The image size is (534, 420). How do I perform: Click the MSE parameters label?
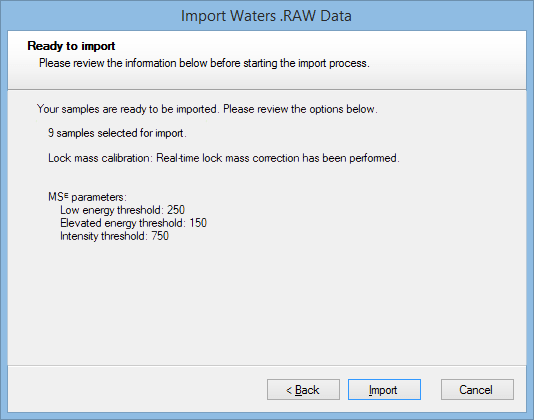(x=87, y=197)
